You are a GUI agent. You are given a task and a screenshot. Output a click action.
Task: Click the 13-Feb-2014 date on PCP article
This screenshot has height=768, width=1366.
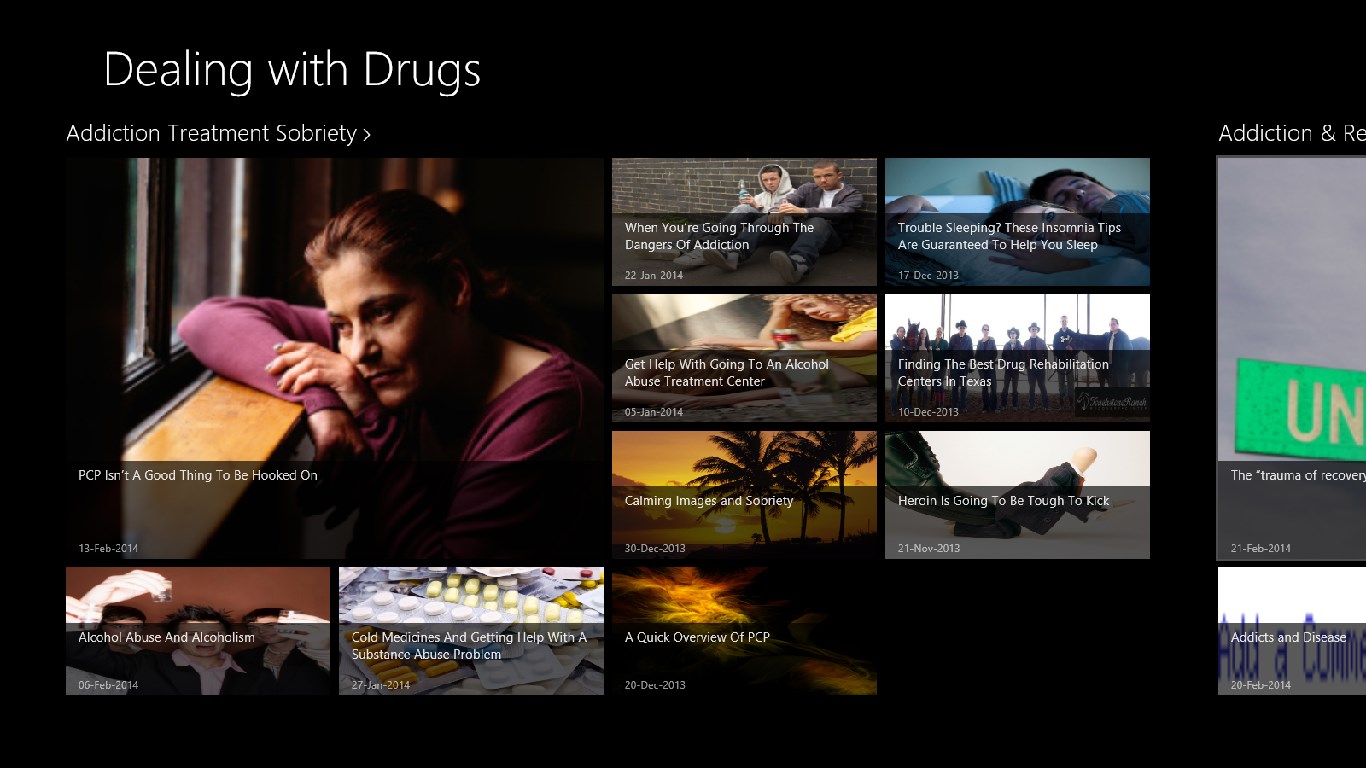(x=108, y=548)
